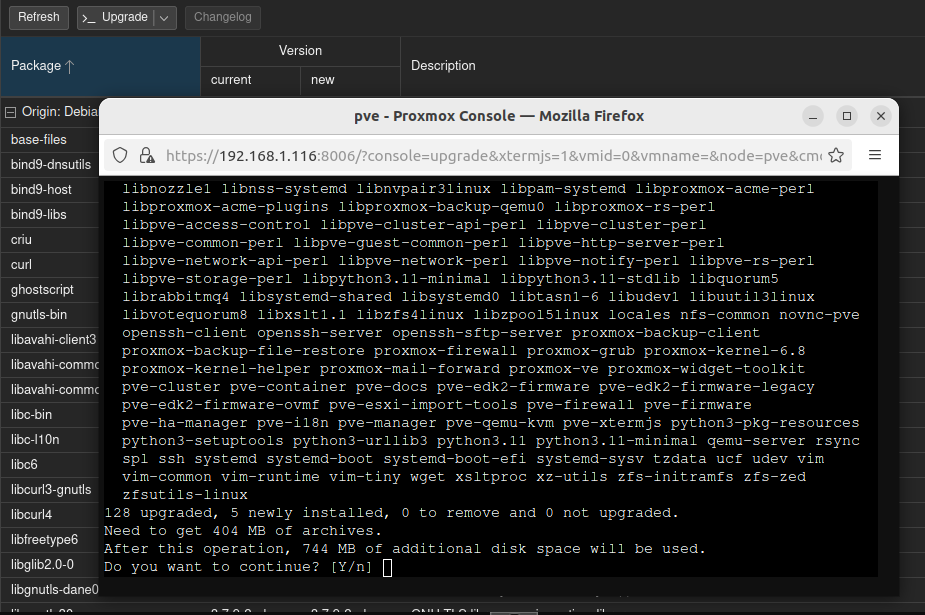Click the tracking protection shield icon
The image size is (925, 615).
coord(120,155)
